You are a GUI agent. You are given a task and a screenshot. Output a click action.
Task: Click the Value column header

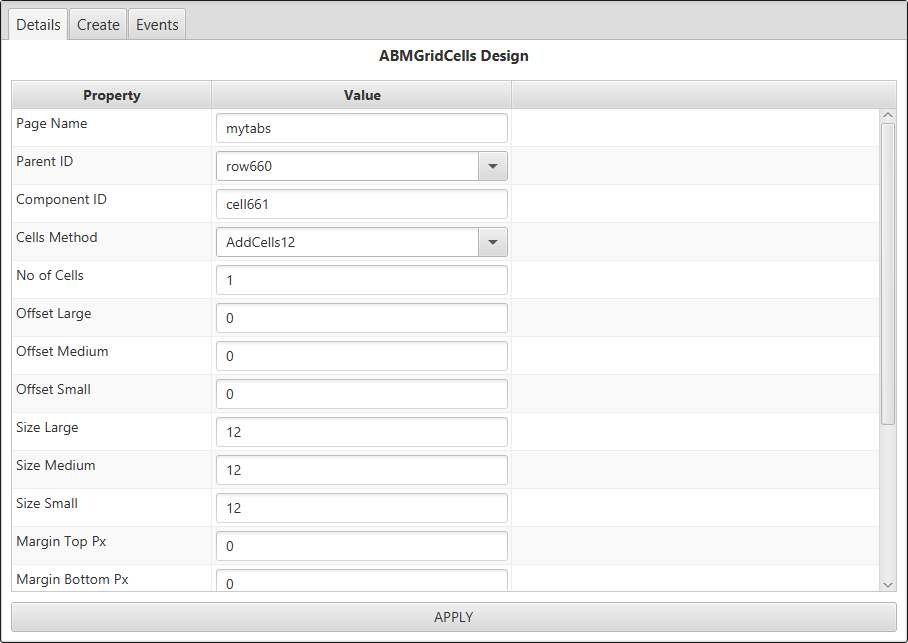362,95
